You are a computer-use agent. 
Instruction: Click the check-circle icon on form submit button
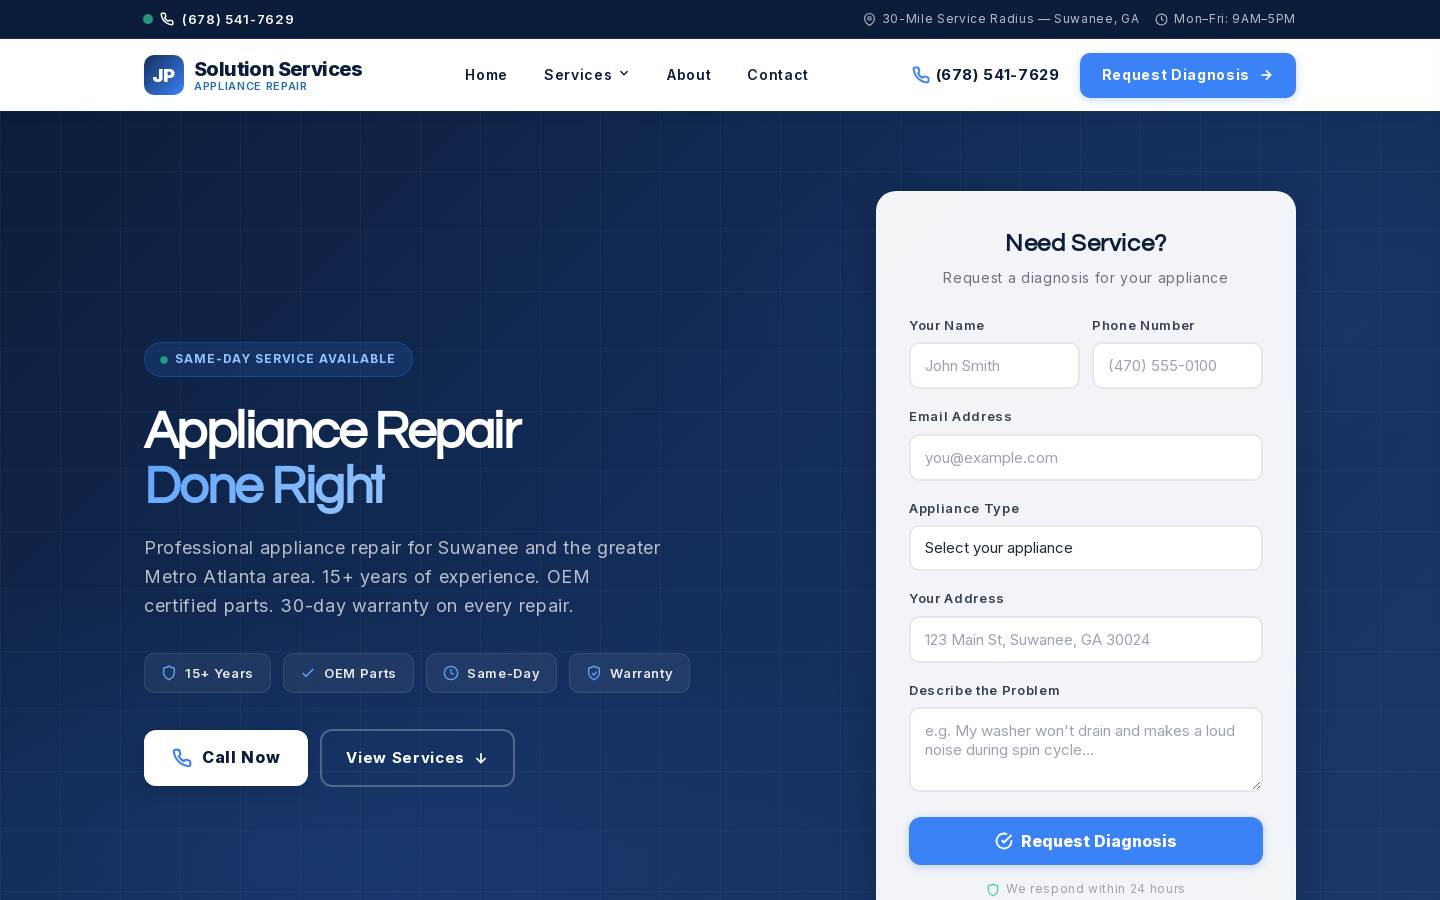pos(1004,841)
